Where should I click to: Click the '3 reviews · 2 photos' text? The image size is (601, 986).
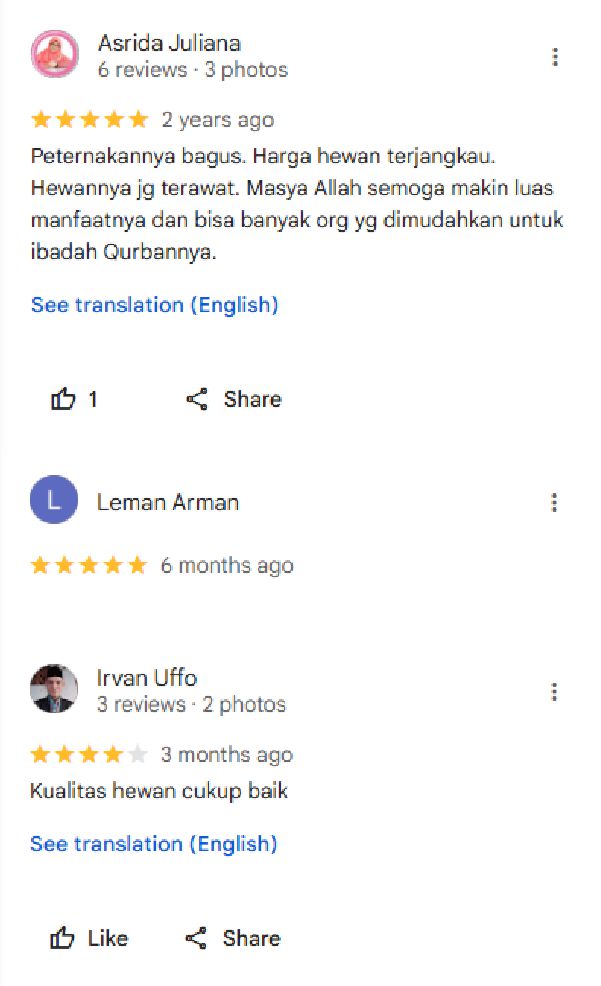(191, 704)
